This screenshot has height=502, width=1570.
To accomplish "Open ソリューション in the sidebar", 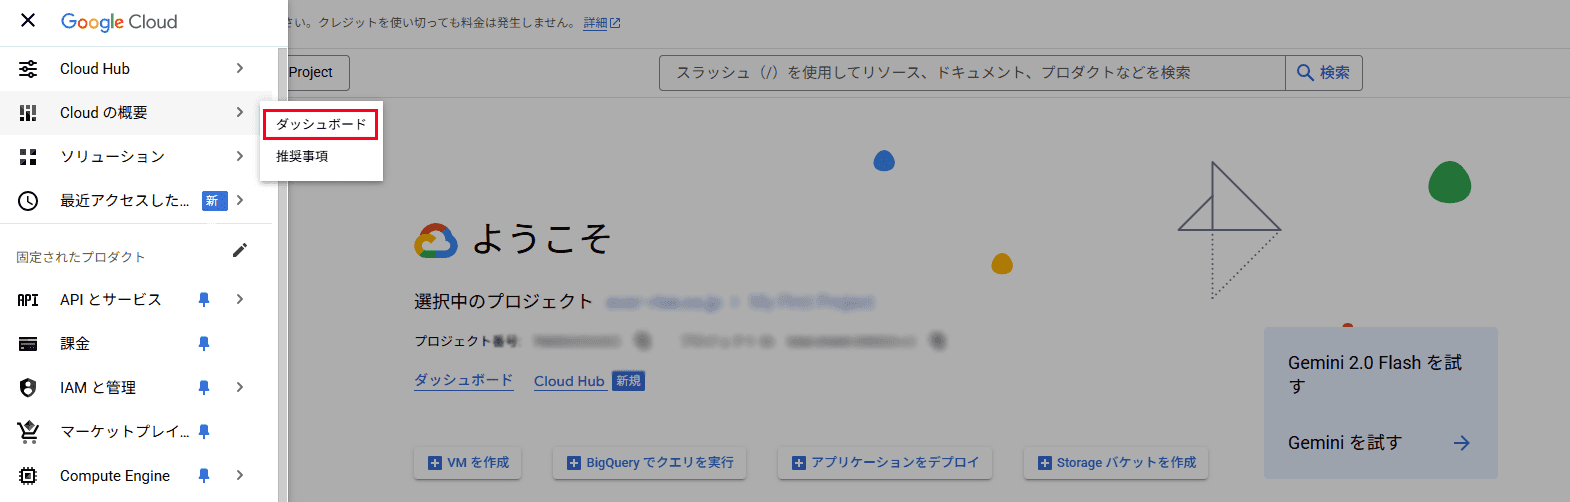I will pyautogui.click(x=136, y=157).
